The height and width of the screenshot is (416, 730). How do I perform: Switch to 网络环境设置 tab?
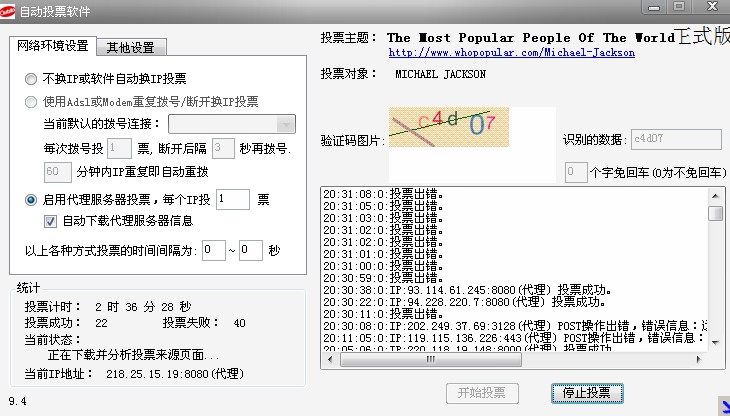point(53,46)
